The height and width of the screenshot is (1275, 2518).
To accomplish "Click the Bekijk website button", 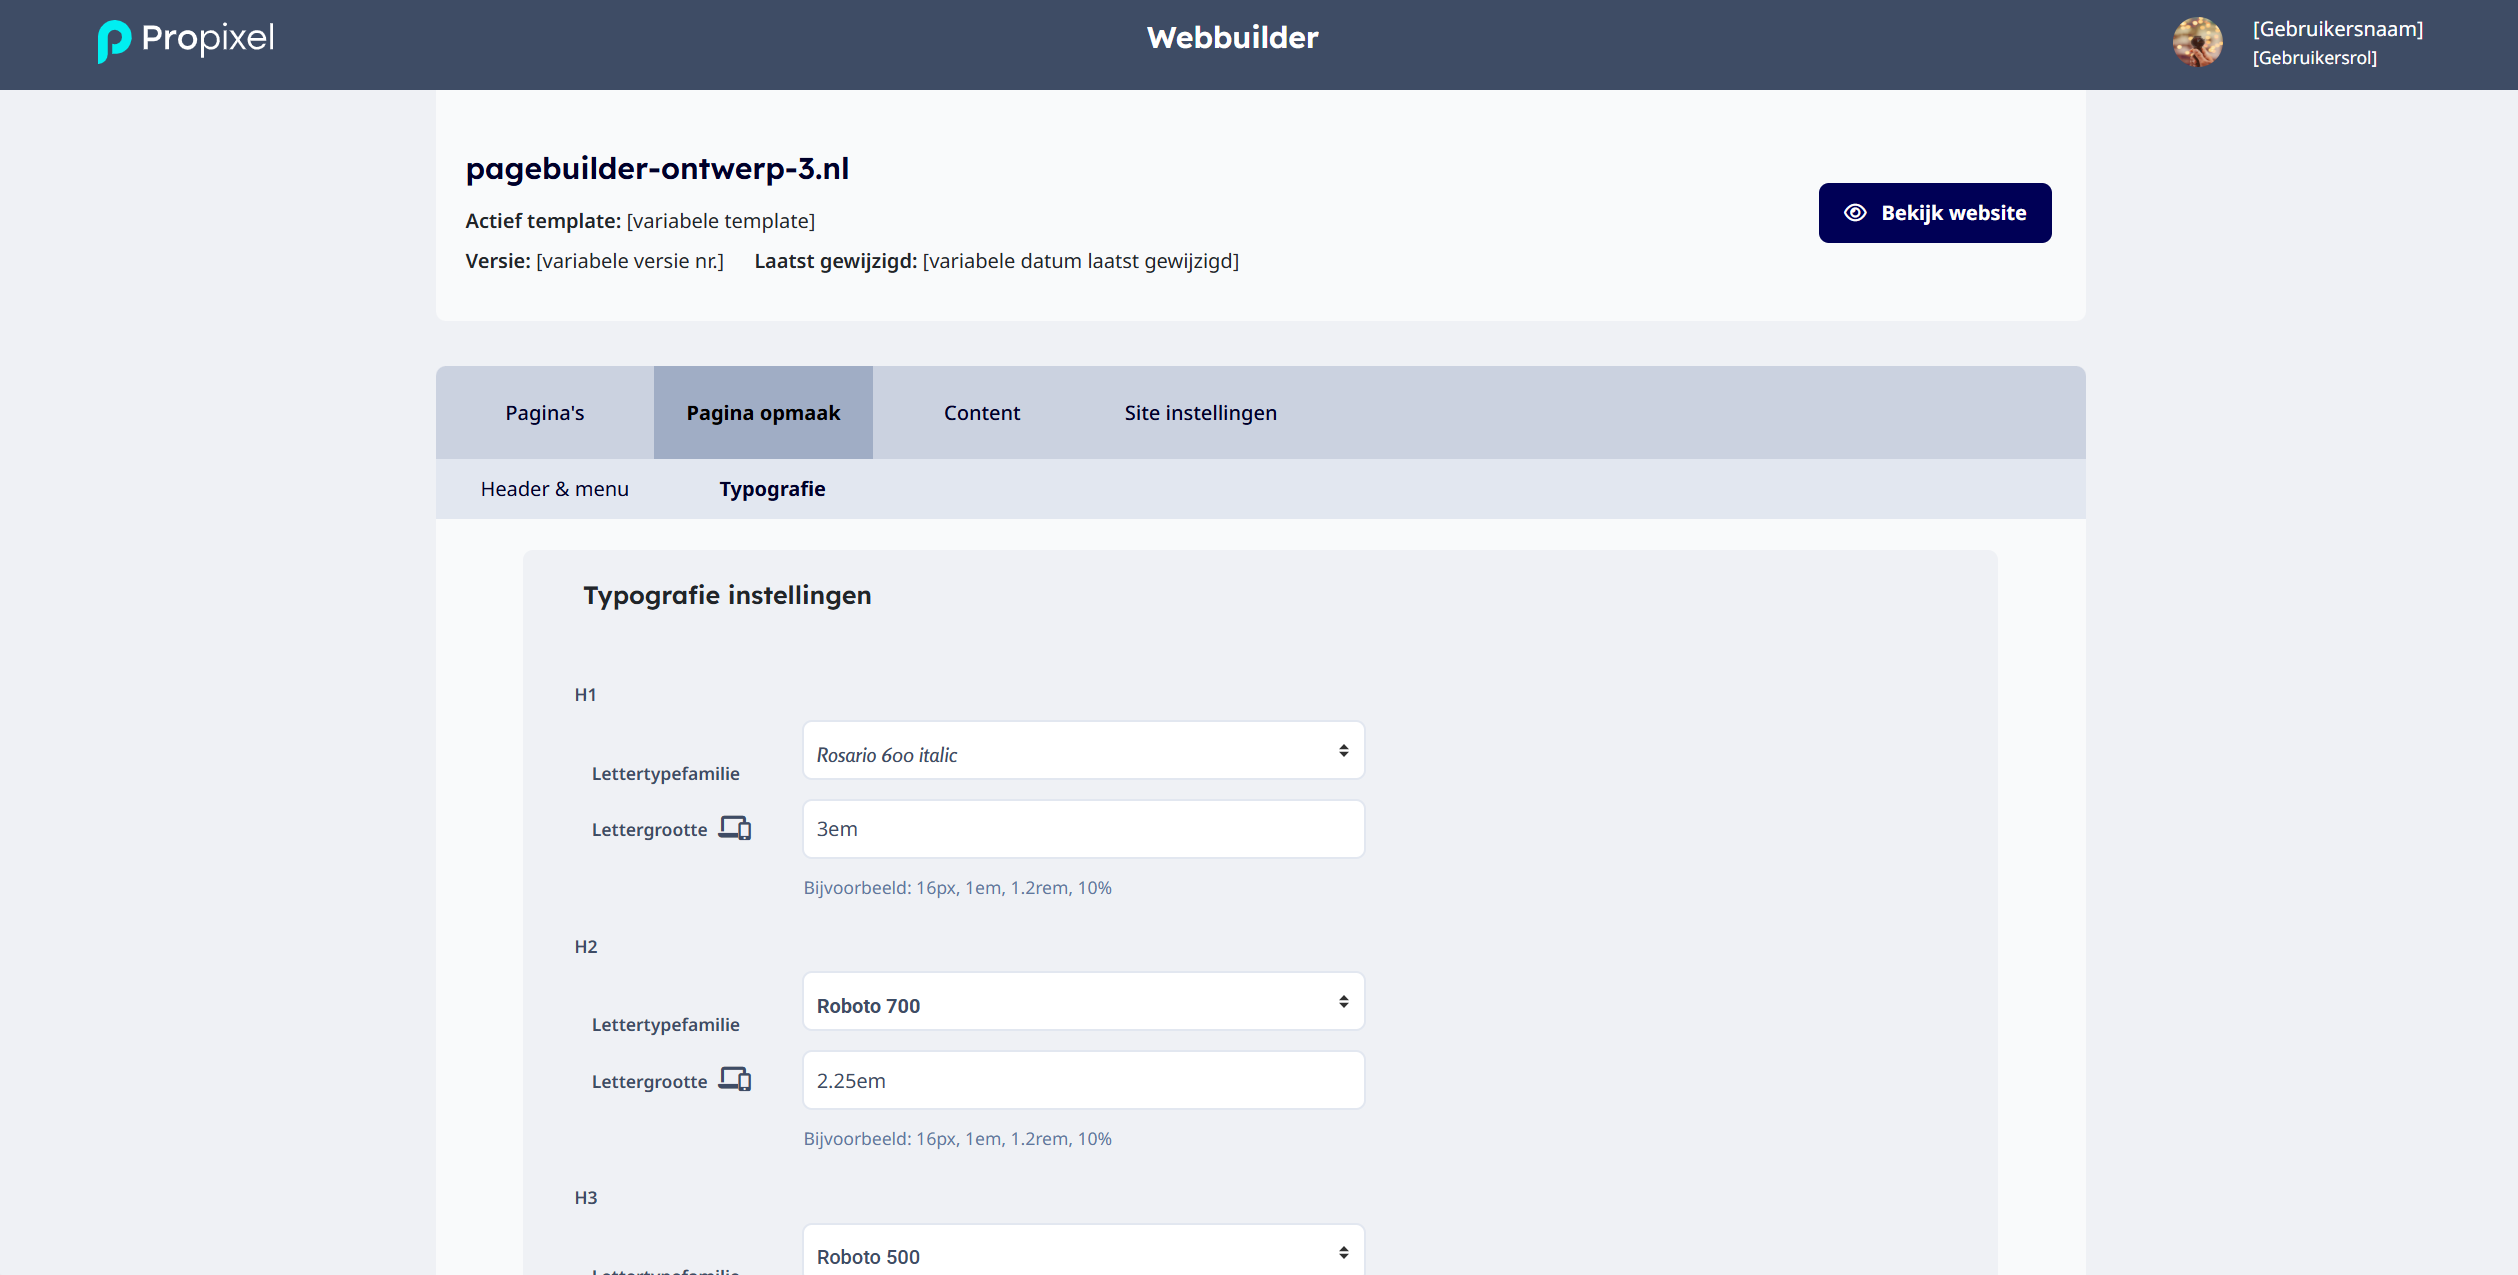I will pyautogui.click(x=1935, y=213).
